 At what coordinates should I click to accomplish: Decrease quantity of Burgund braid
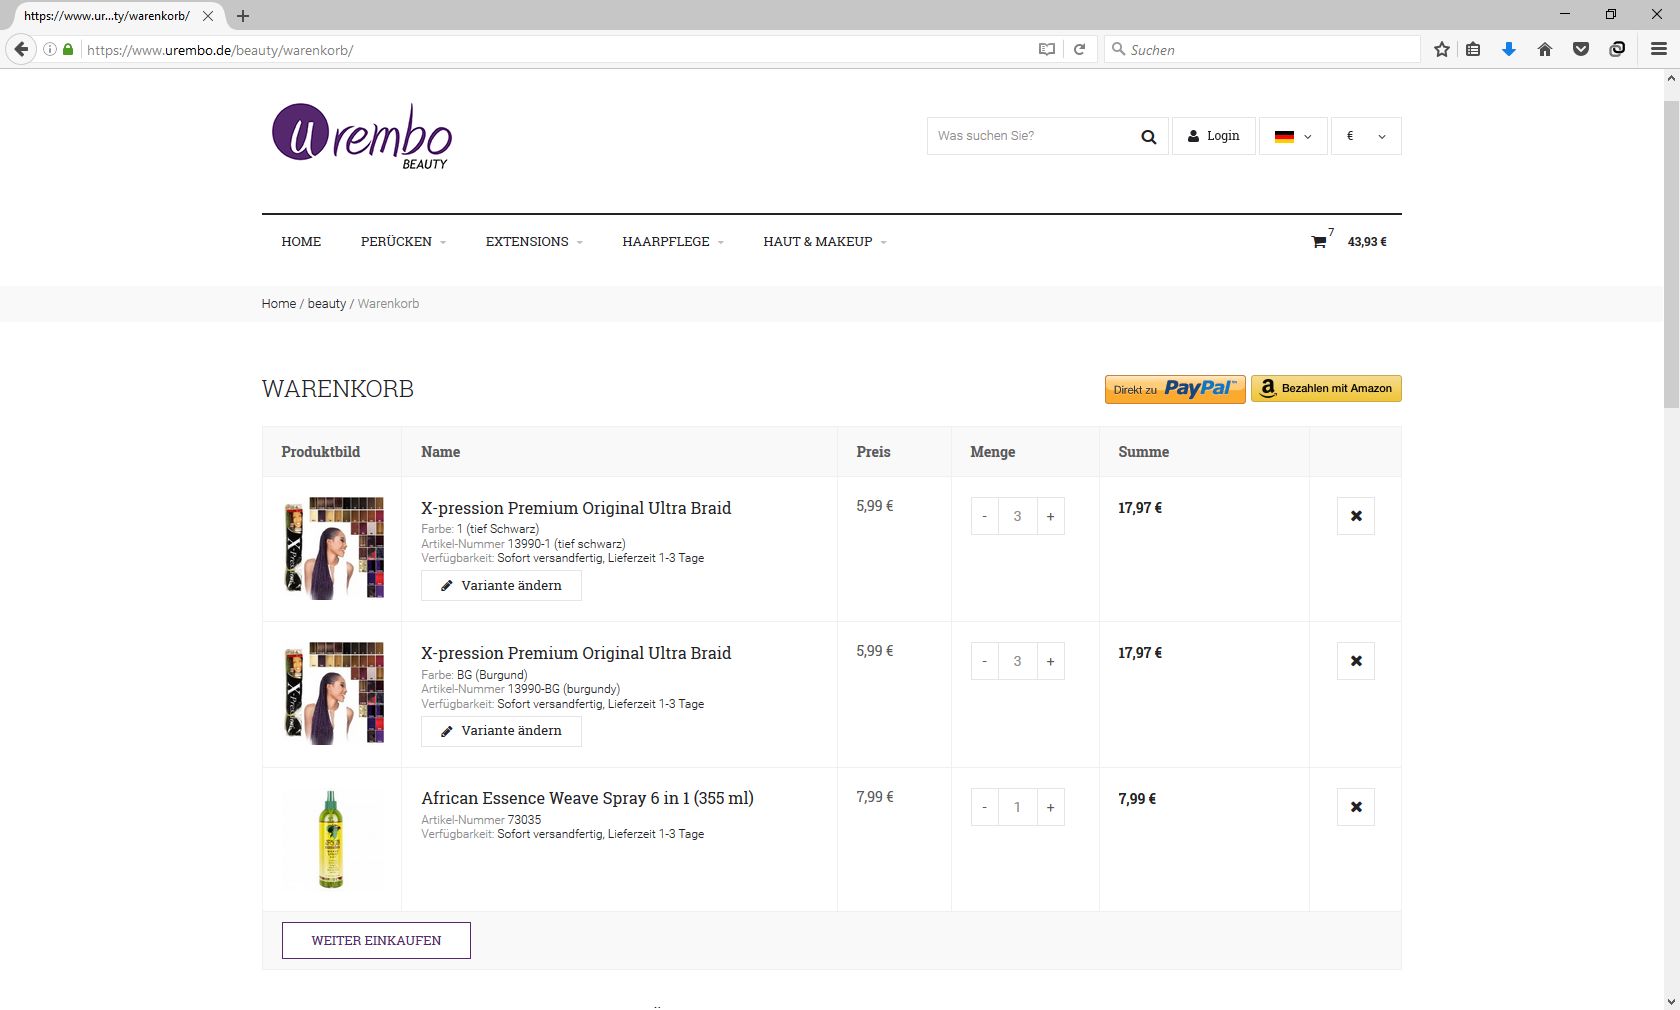[984, 661]
